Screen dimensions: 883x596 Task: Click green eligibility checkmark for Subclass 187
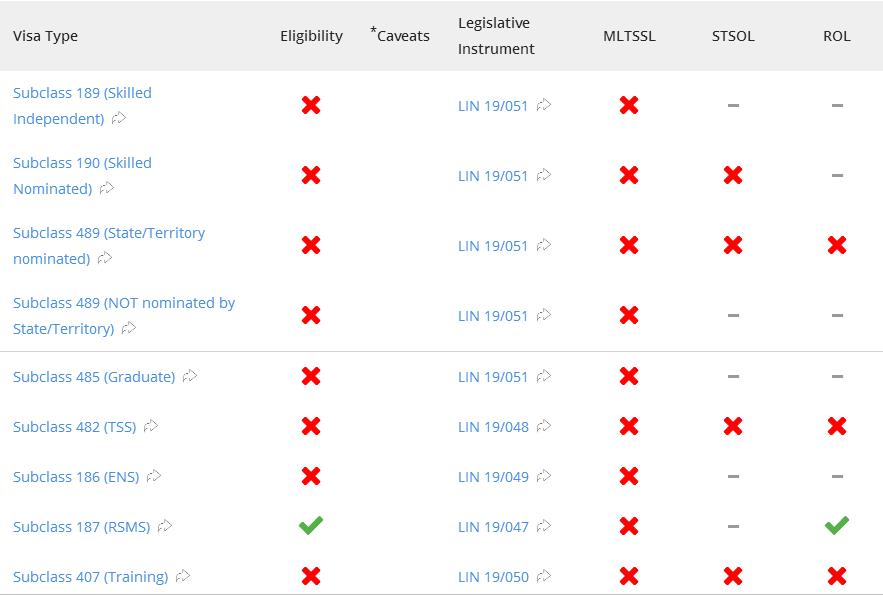311,525
